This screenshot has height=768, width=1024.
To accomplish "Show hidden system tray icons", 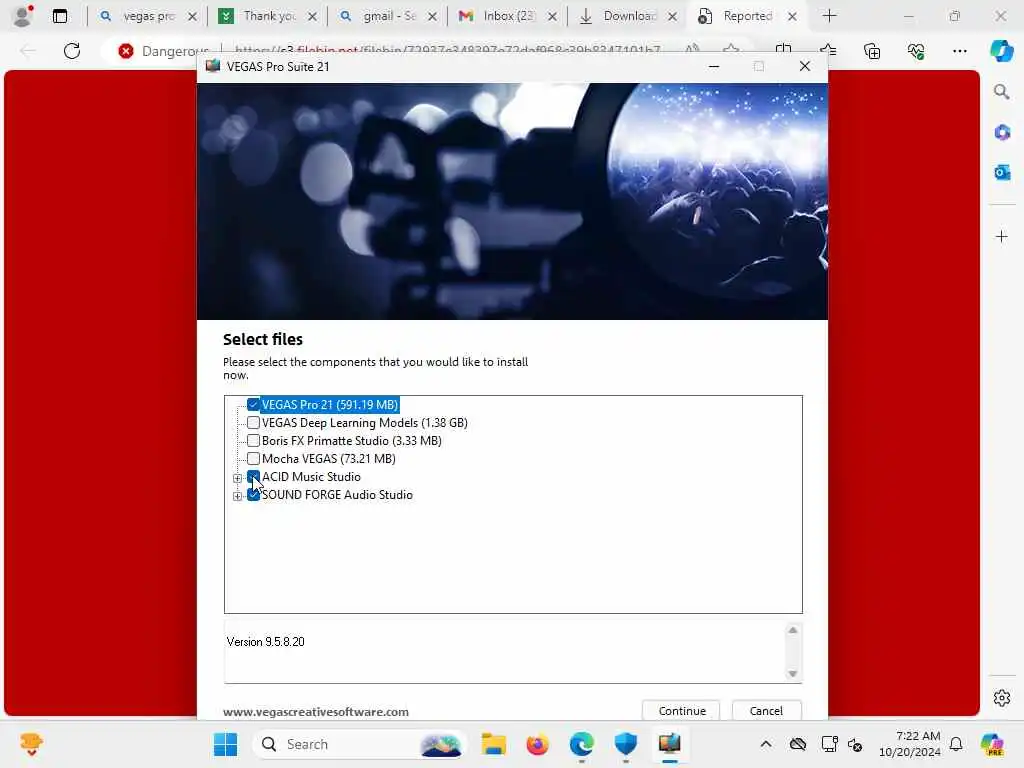I will click(x=766, y=744).
